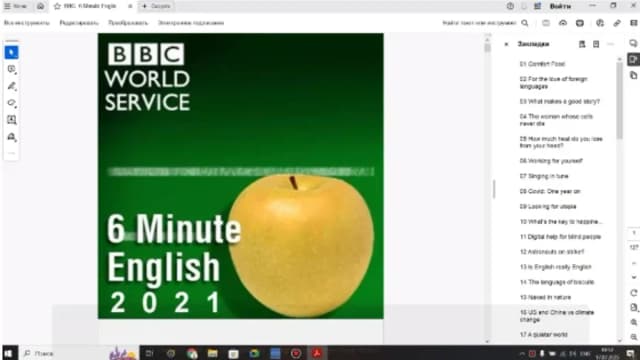The height and width of the screenshot is (360, 640).
Task: Go to previous page arrow in right rail
Action: (633, 263)
